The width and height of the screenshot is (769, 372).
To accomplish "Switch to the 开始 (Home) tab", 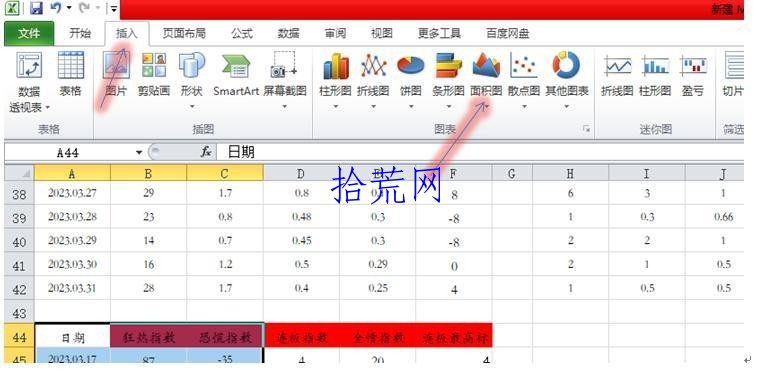I will coord(80,33).
